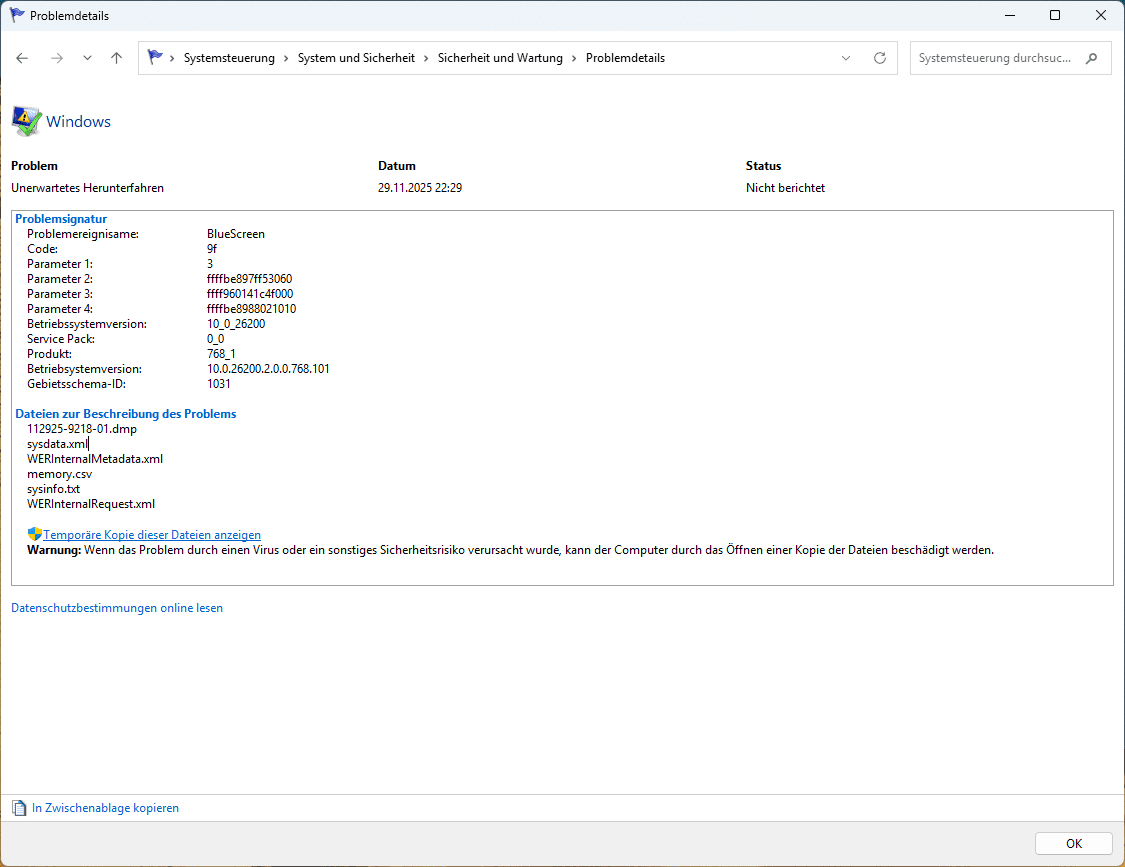The height and width of the screenshot is (867, 1125).
Task: Maximize the Problemdetails window
Action: (x=1055, y=15)
